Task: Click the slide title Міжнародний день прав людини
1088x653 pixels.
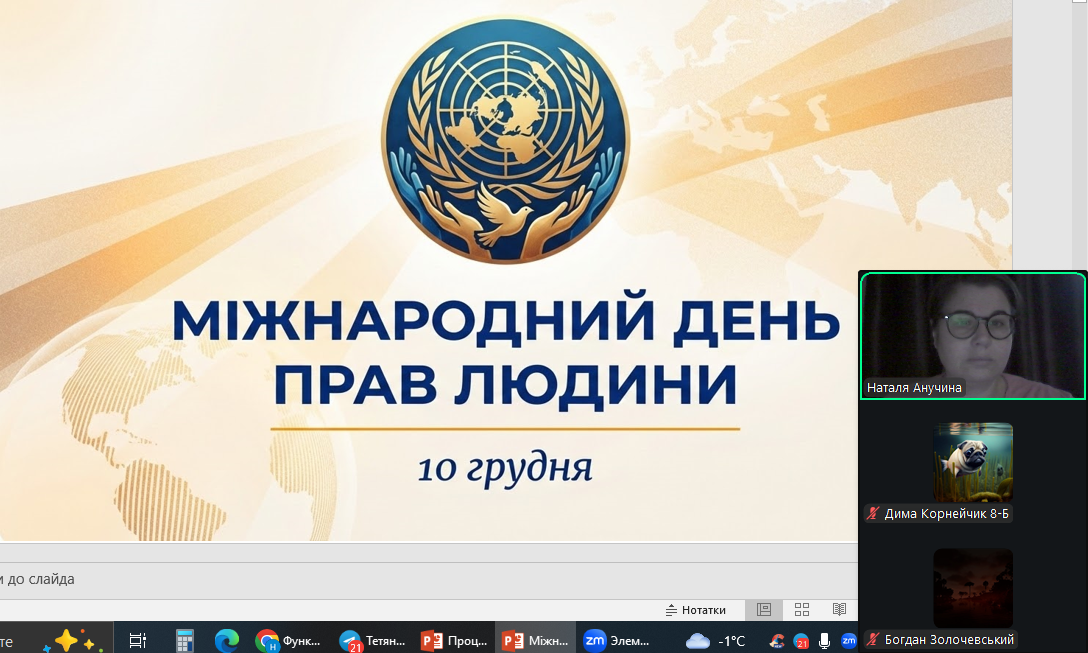Action: coord(505,351)
